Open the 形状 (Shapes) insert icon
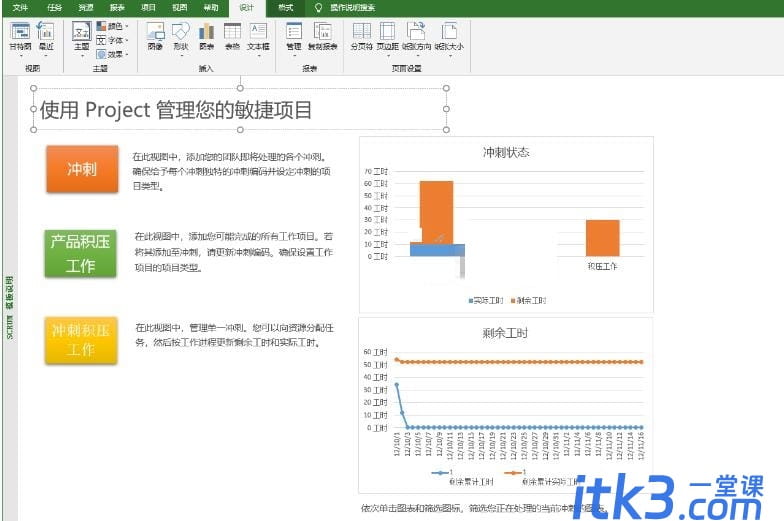This screenshot has width=784, height=521. 180,31
